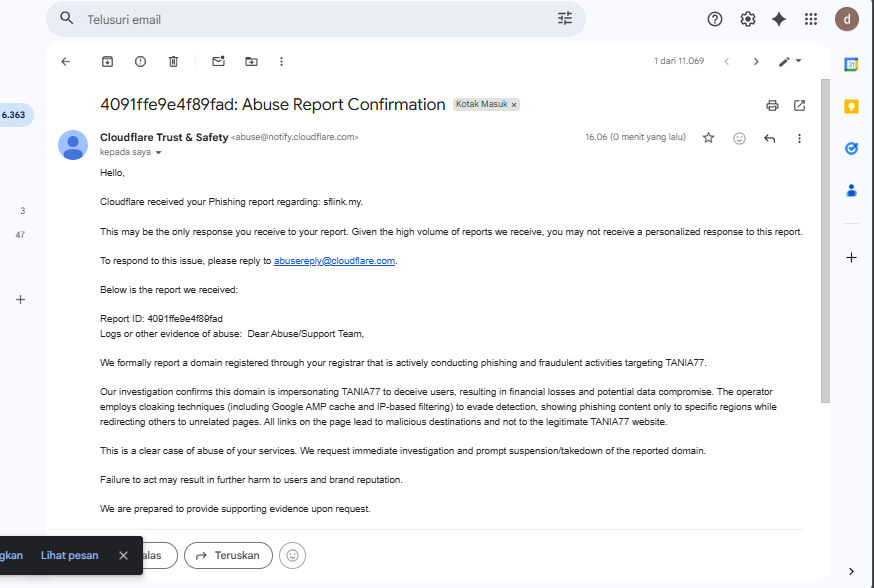Open email in new window
The width and height of the screenshot is (874, 588).
[x=799, y=105]
